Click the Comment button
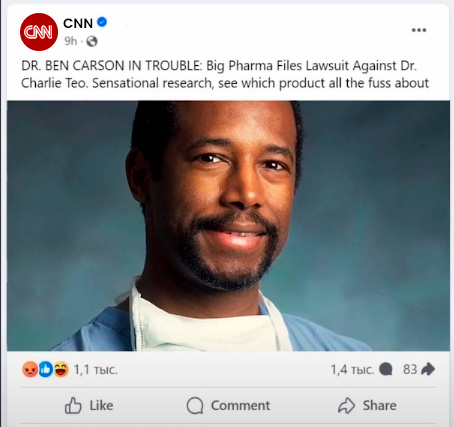The width and height of the screenshot is (454, 427). click(228, 406)
